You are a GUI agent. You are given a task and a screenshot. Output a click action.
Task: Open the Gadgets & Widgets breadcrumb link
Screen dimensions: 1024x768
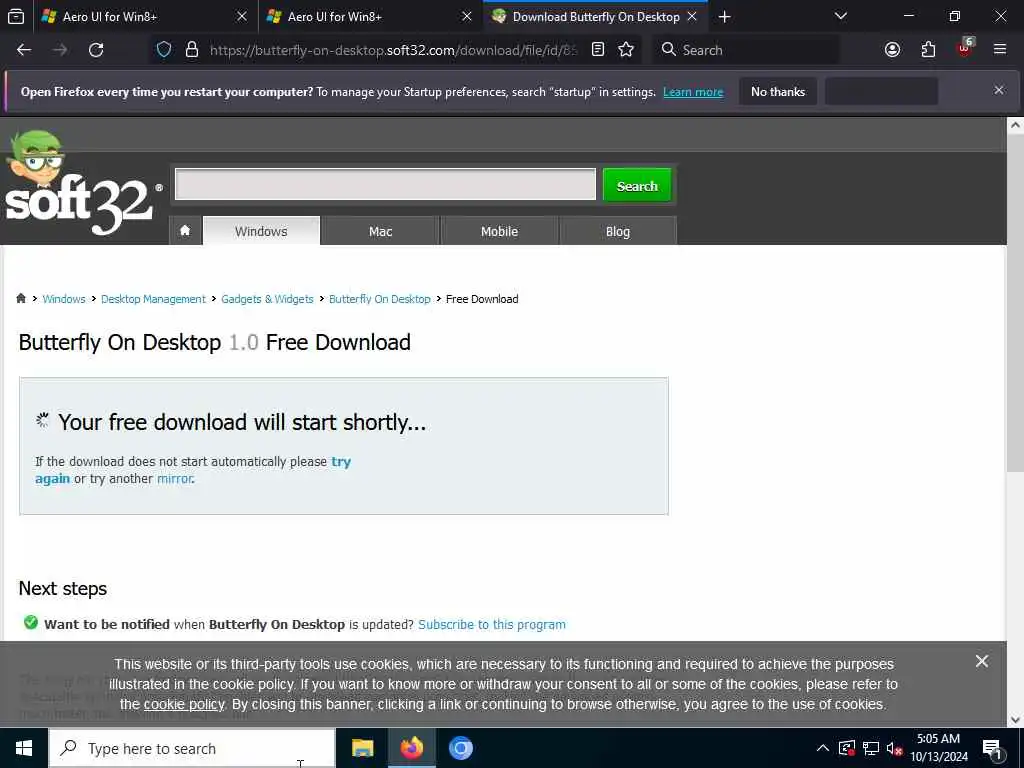click(267, 299)
